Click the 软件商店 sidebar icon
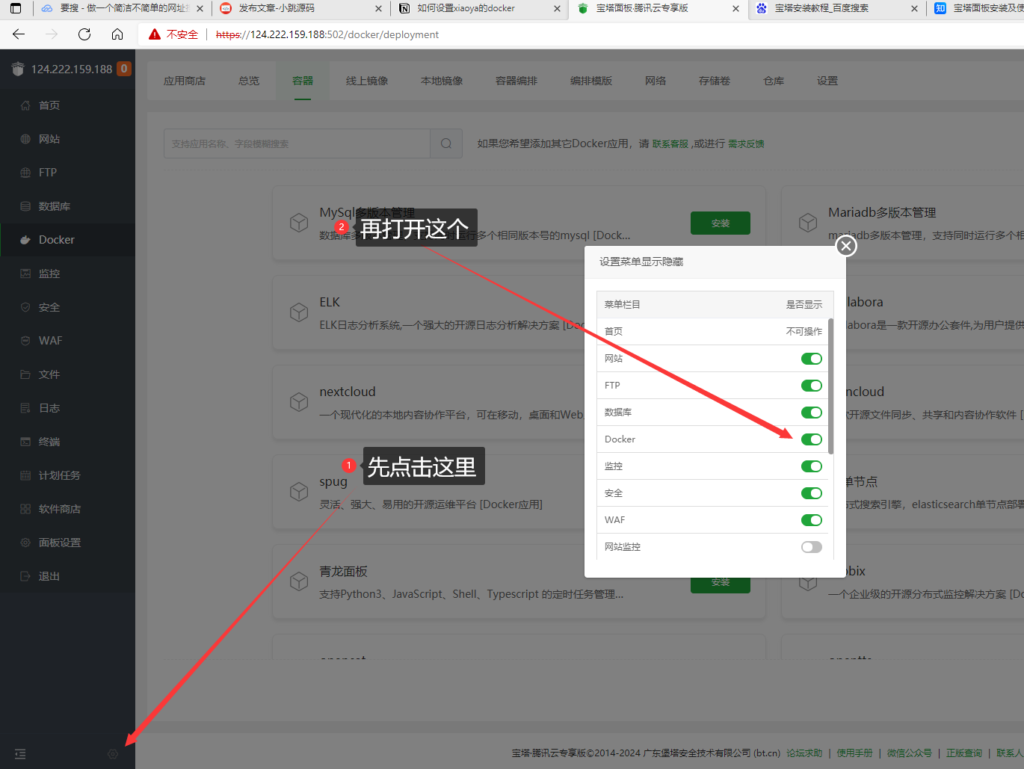Screen dimensions: 1024x769 25,509
